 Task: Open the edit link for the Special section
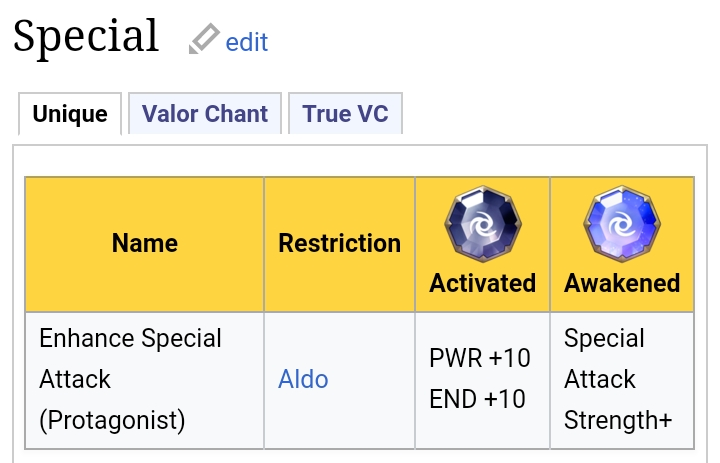click(x=247, y=42)
